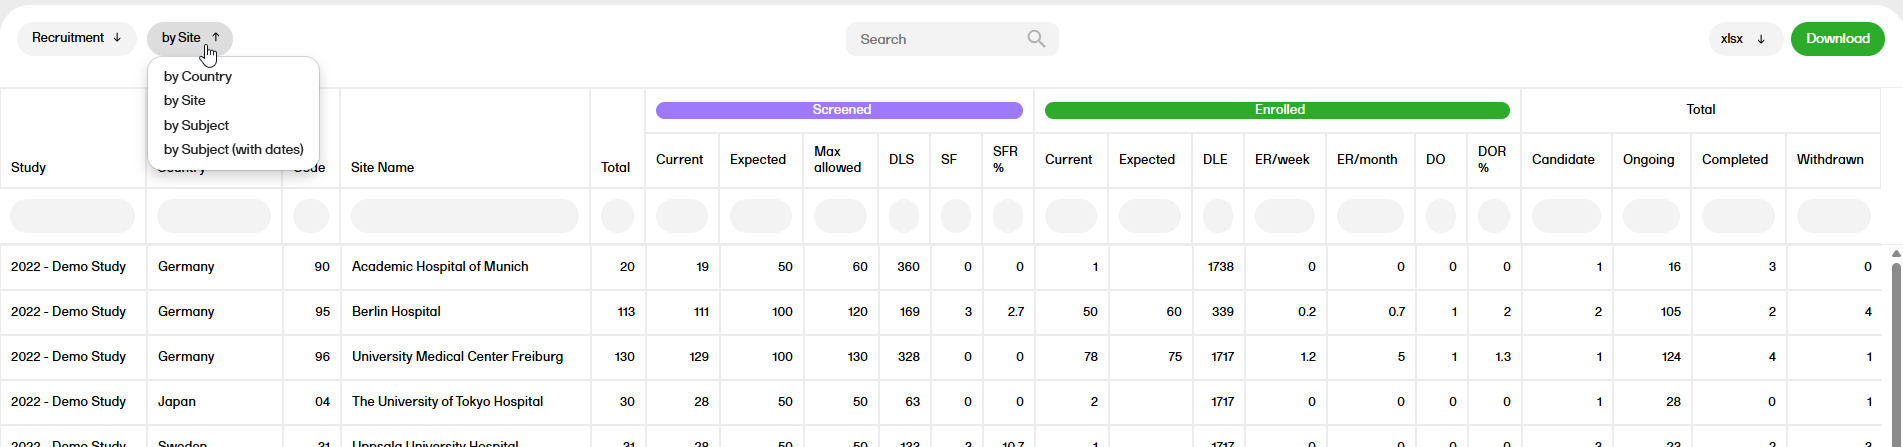Image resolution: width=1903 pixels, height=447 pixels.
Task: Choose by Subject menu option
Action: (196, 125)
